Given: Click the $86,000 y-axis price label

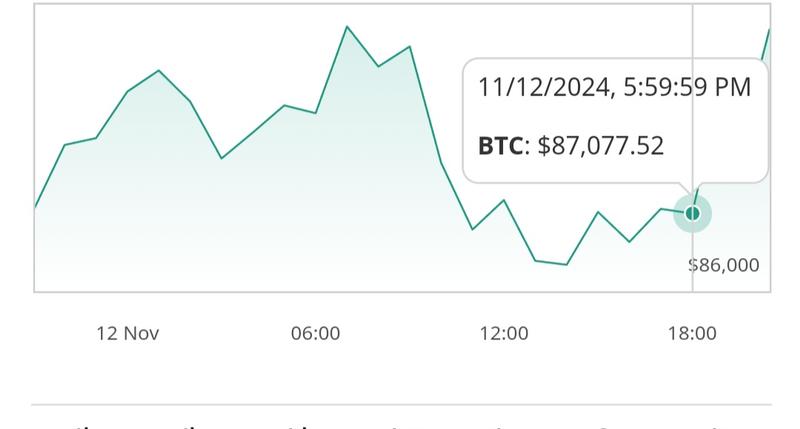Looking at the screenshot, I should (x=724, y=265).
